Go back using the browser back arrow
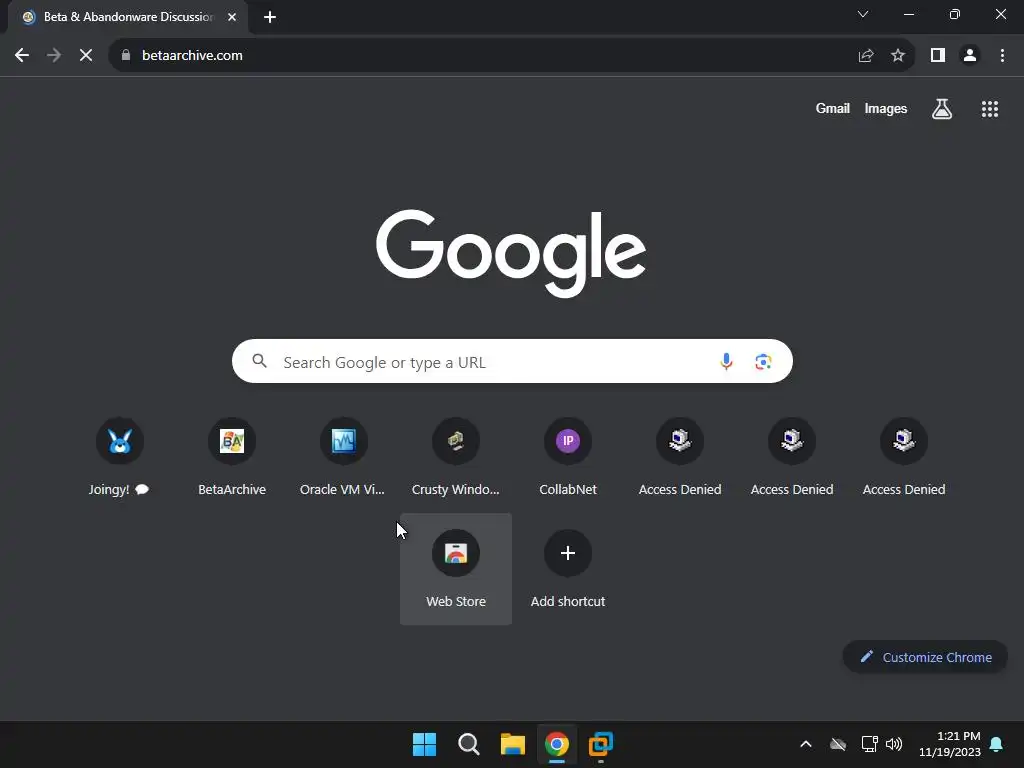1024x768 pixels. pos(22,56)
